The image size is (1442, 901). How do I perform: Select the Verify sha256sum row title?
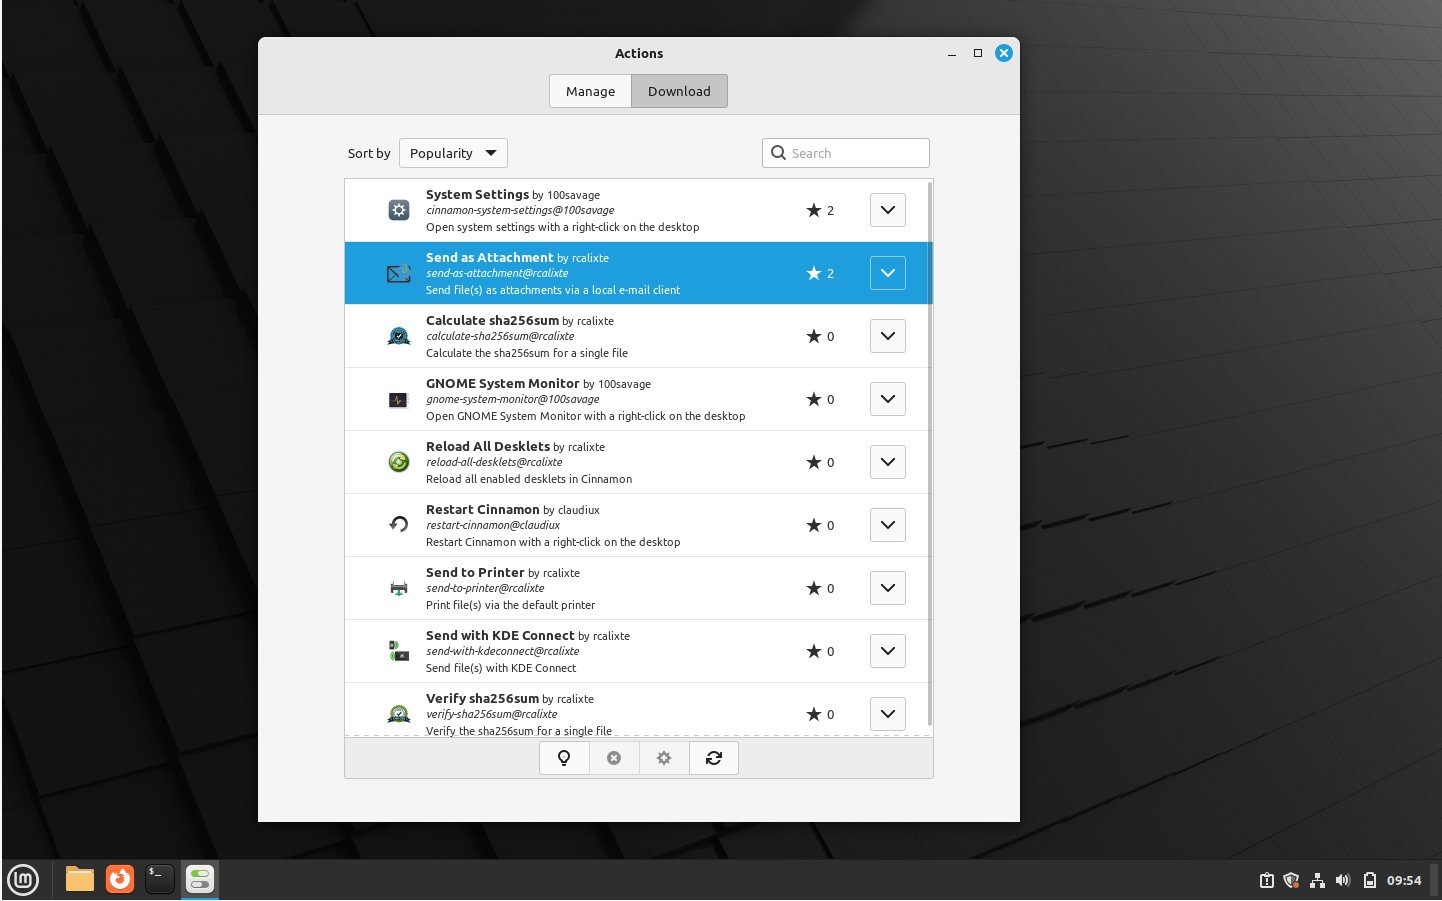click(x=482, y=698)
